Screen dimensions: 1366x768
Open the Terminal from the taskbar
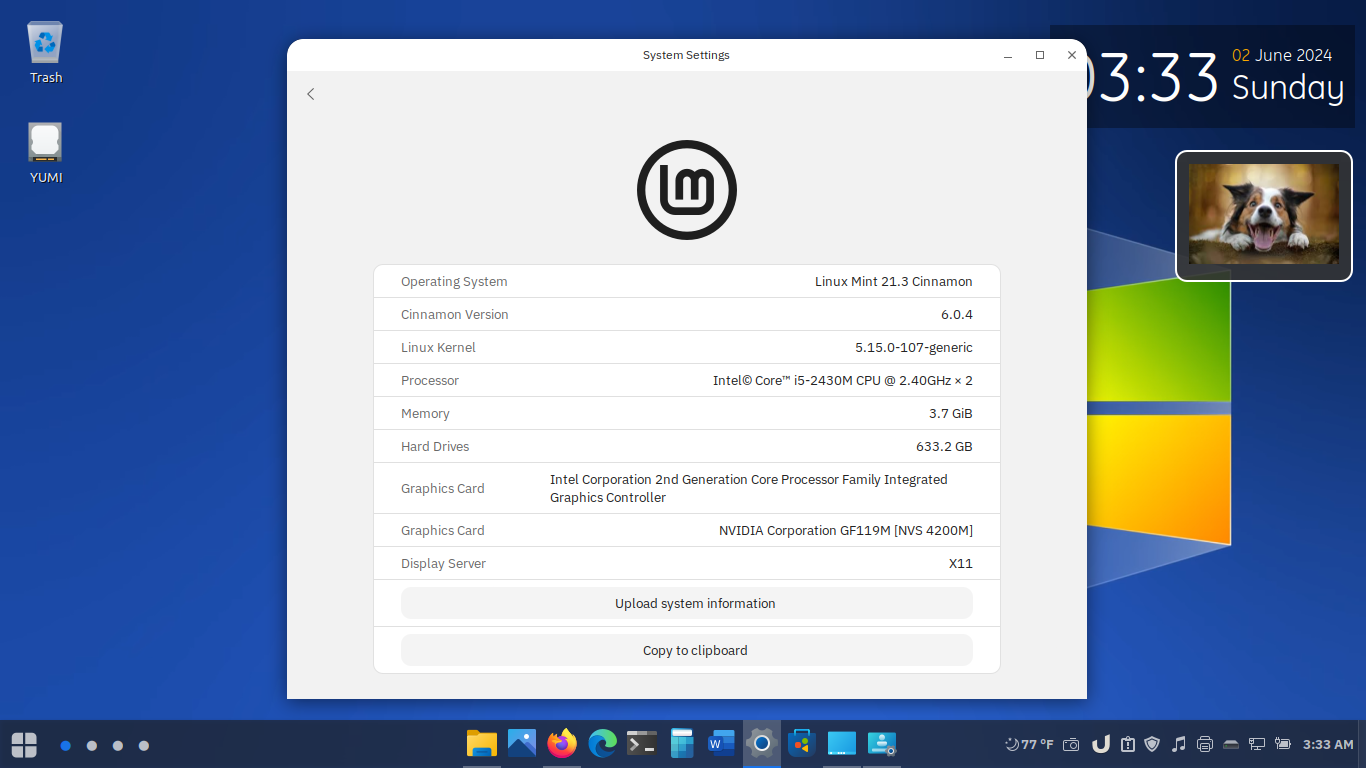click(x=642, y=743)
